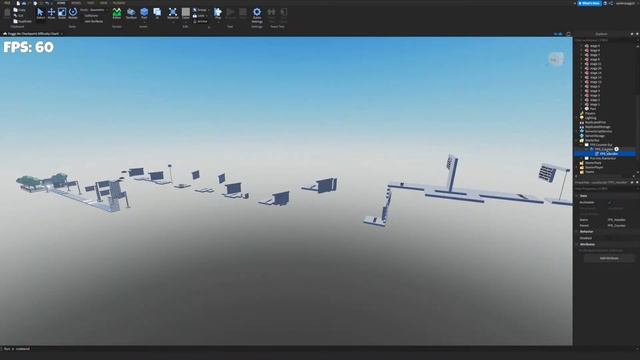Click the What's New button
Screen dimensions: 640x360
[x=589, y=3]
